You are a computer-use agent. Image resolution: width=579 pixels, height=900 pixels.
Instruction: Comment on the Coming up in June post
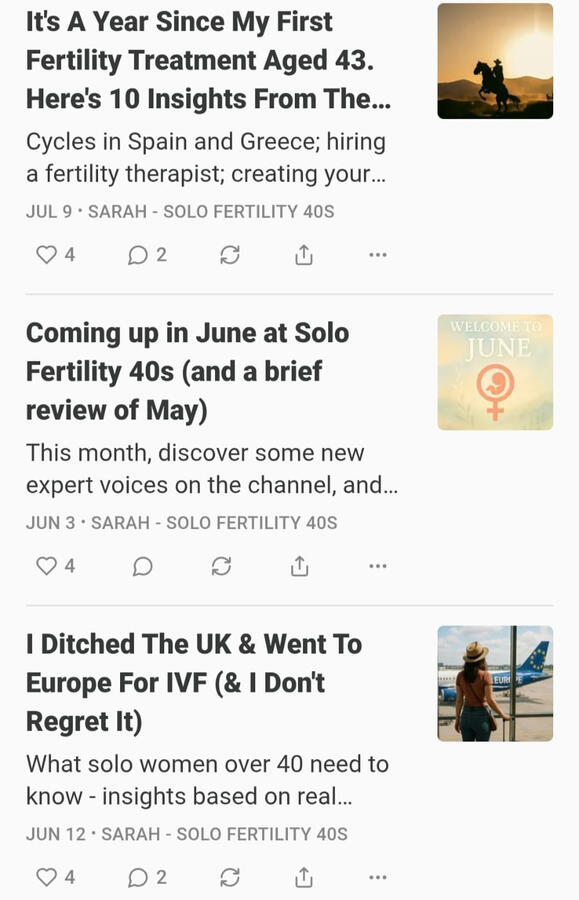(x=142, y=566)
